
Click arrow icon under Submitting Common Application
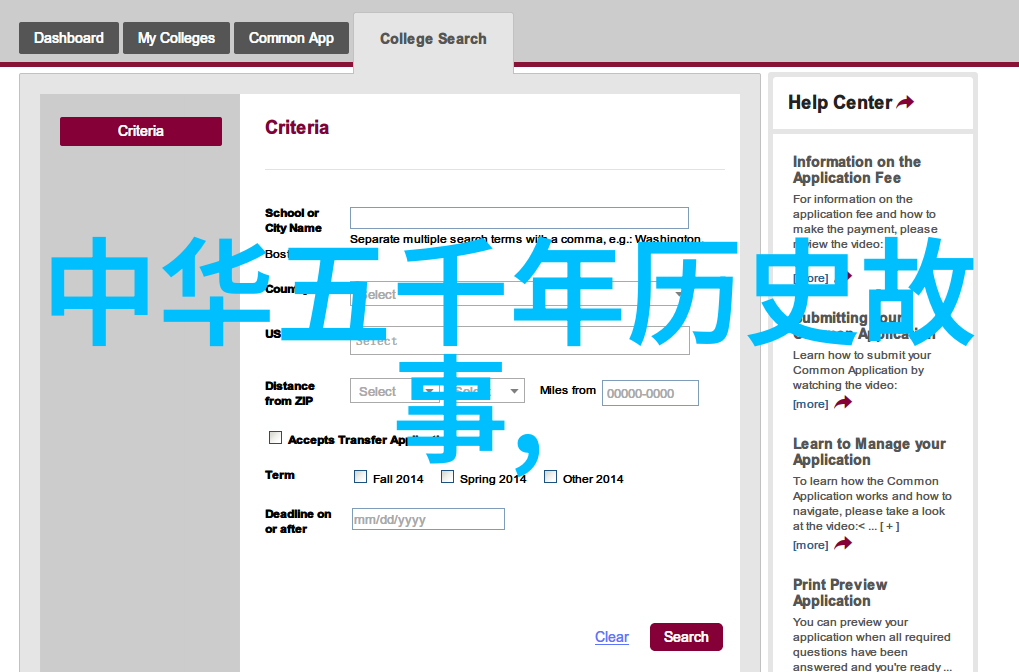pyautogui.click(x=843, y=403)
